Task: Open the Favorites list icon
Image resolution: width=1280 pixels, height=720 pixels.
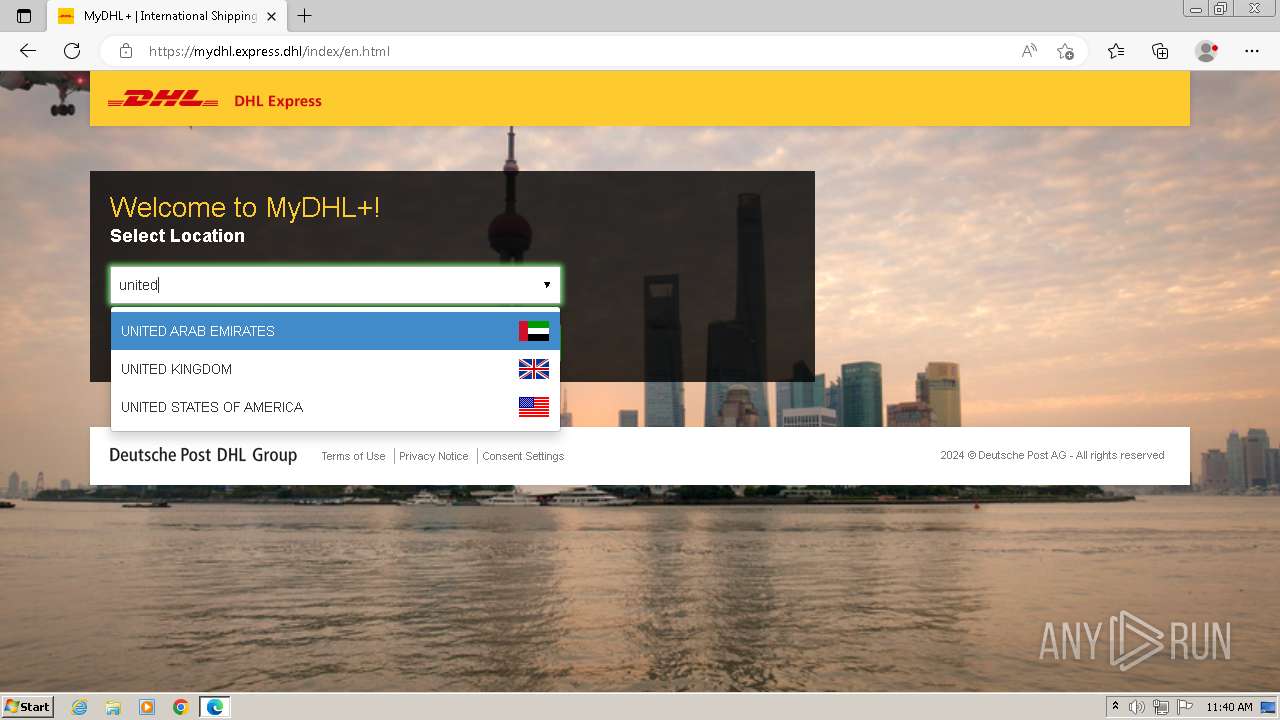Action: point(1116,51)
